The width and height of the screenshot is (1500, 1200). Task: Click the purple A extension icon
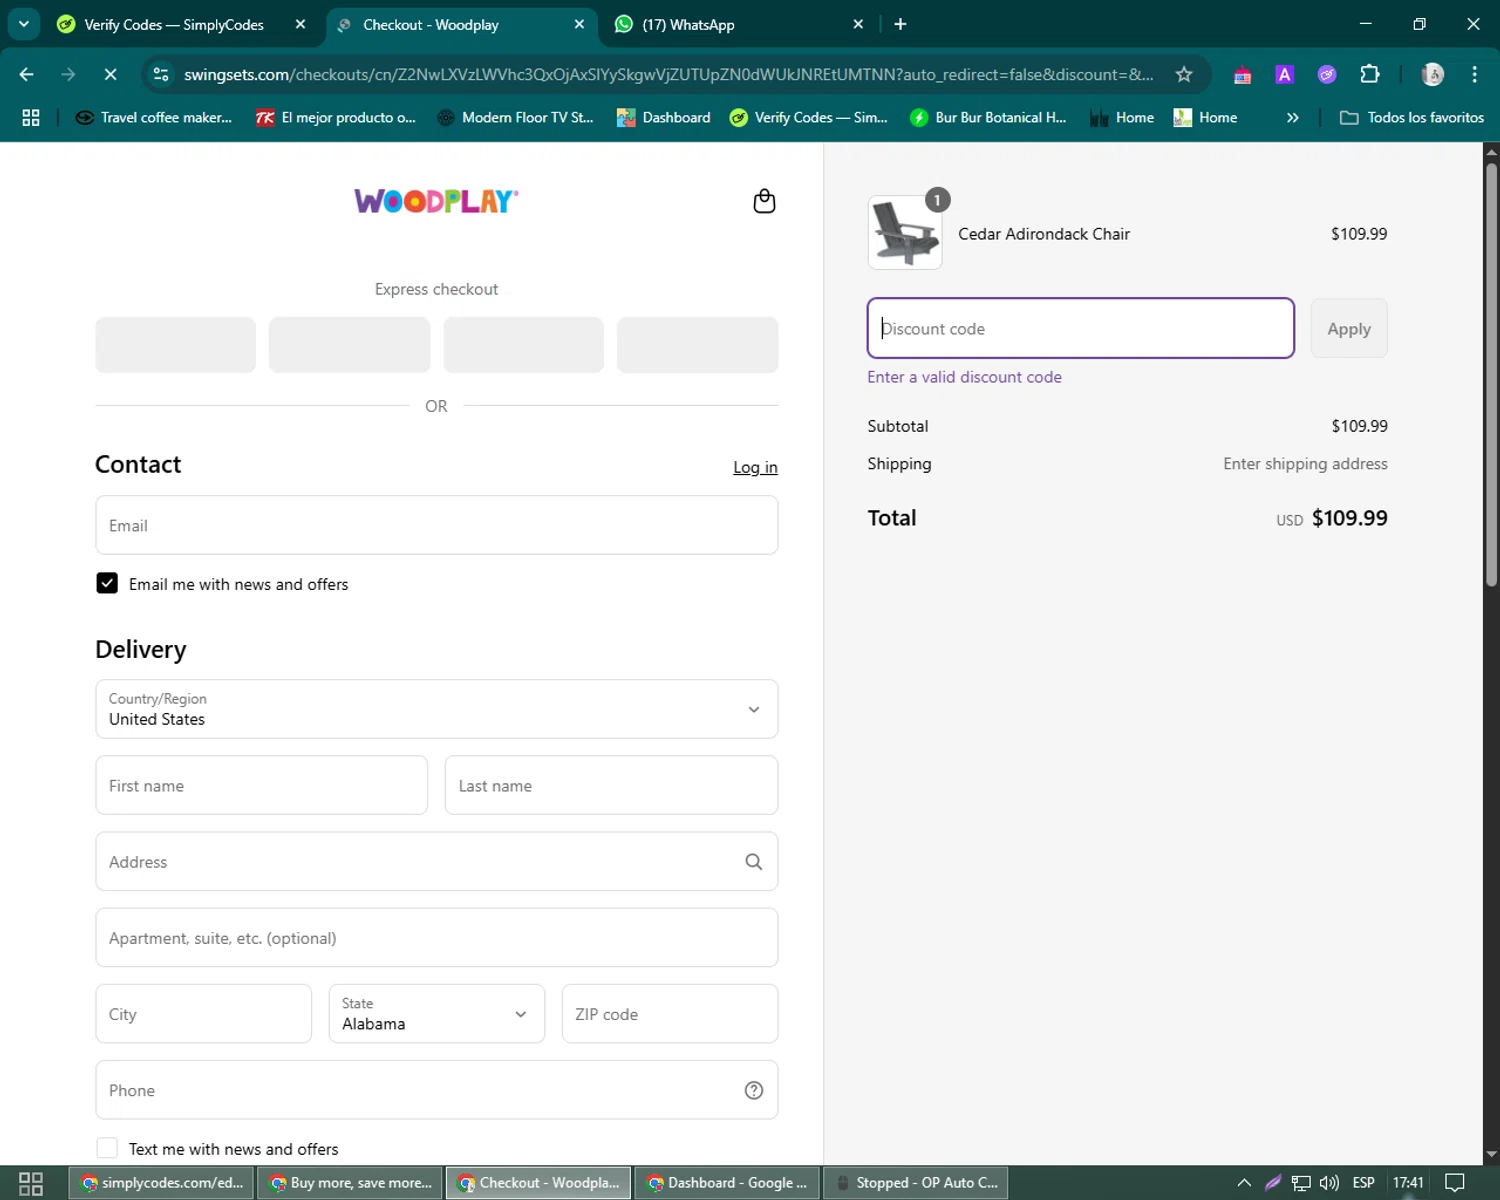pos(1285,74)
